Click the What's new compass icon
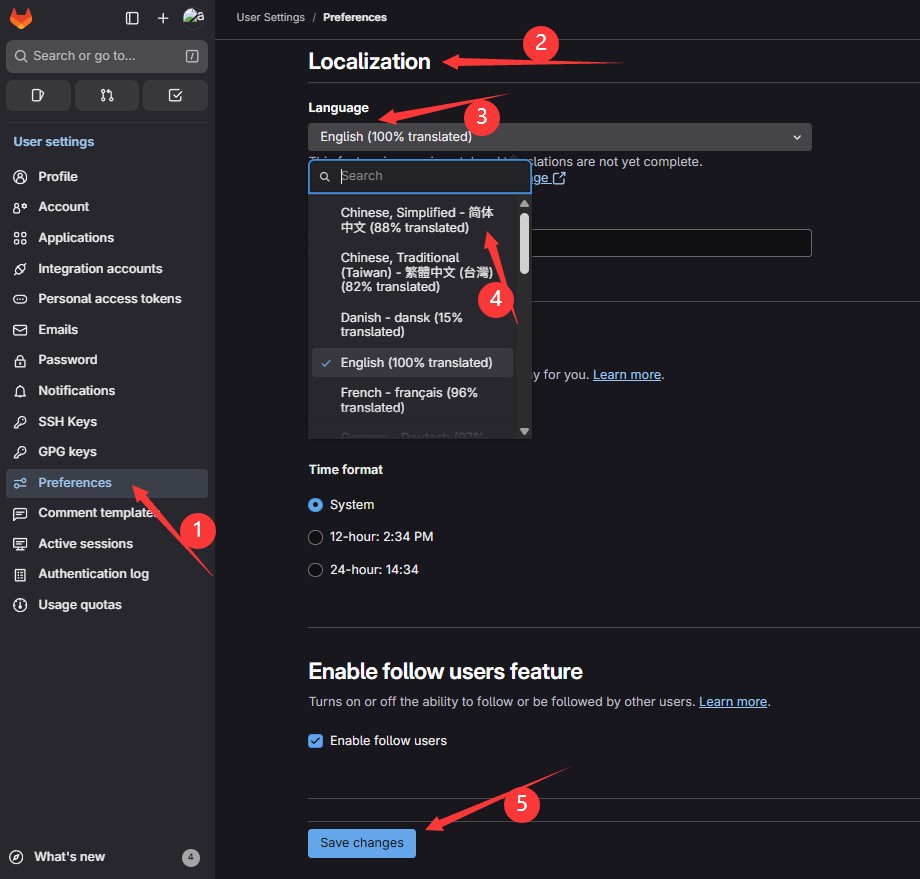This screenshot has height=879, width=920. pos(17,857)
